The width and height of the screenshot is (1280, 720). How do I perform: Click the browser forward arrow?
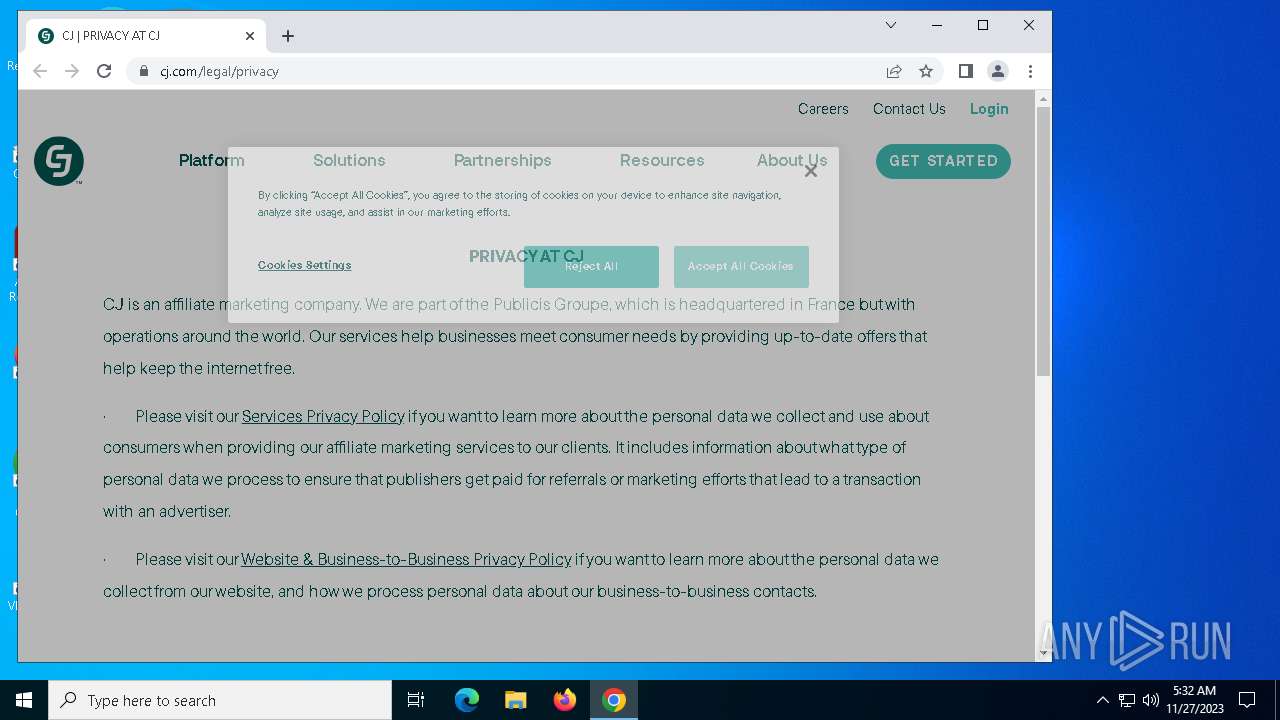point(72,71)
